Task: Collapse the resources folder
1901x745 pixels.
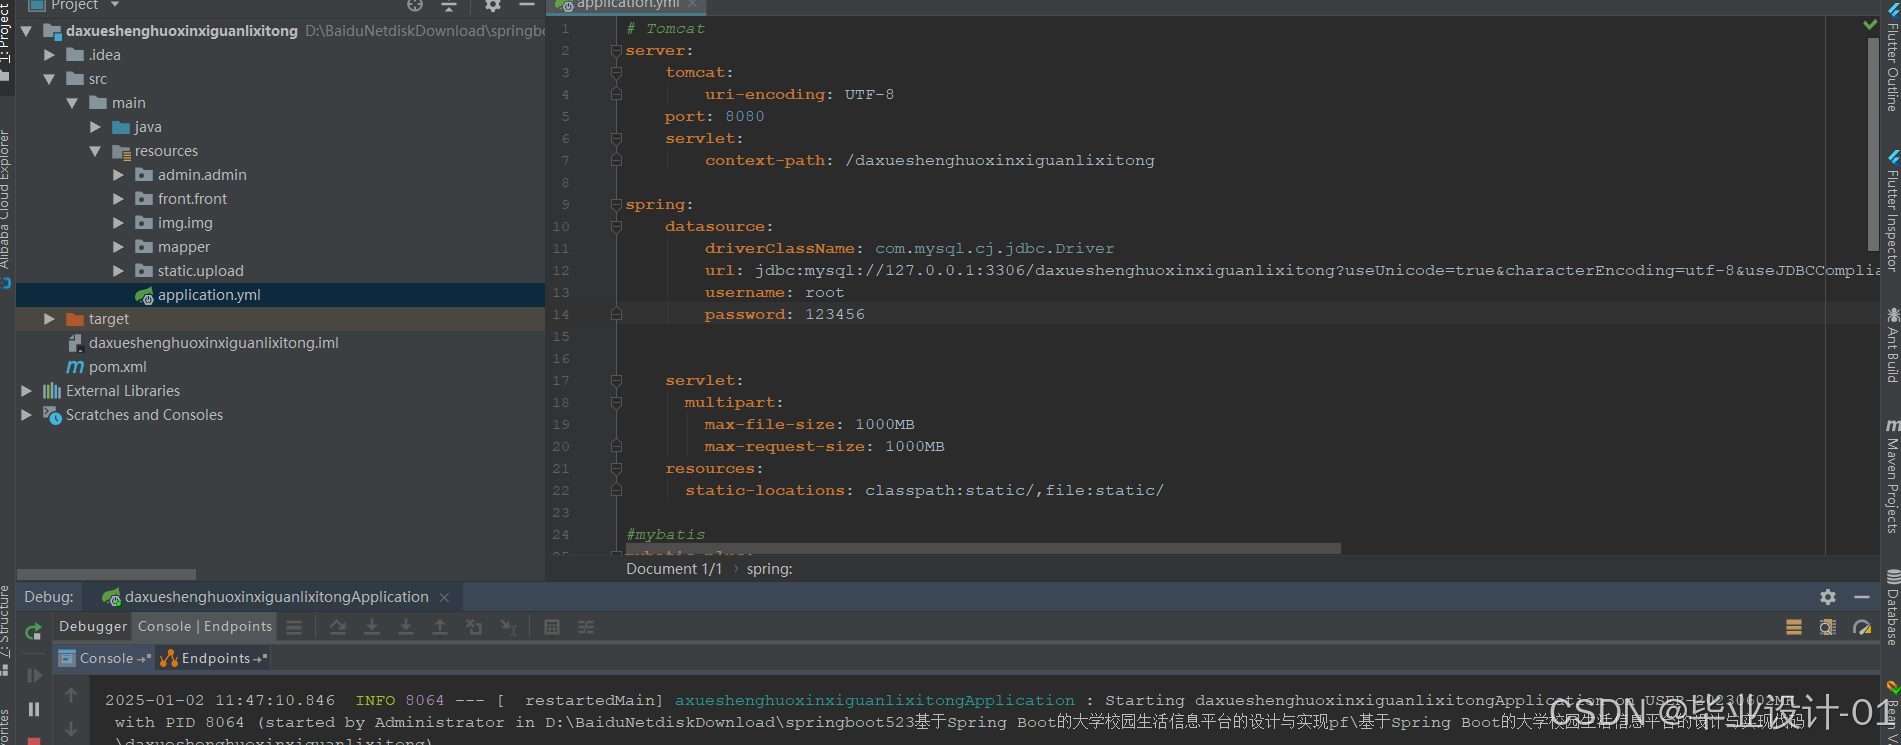Action: point(95,151)
